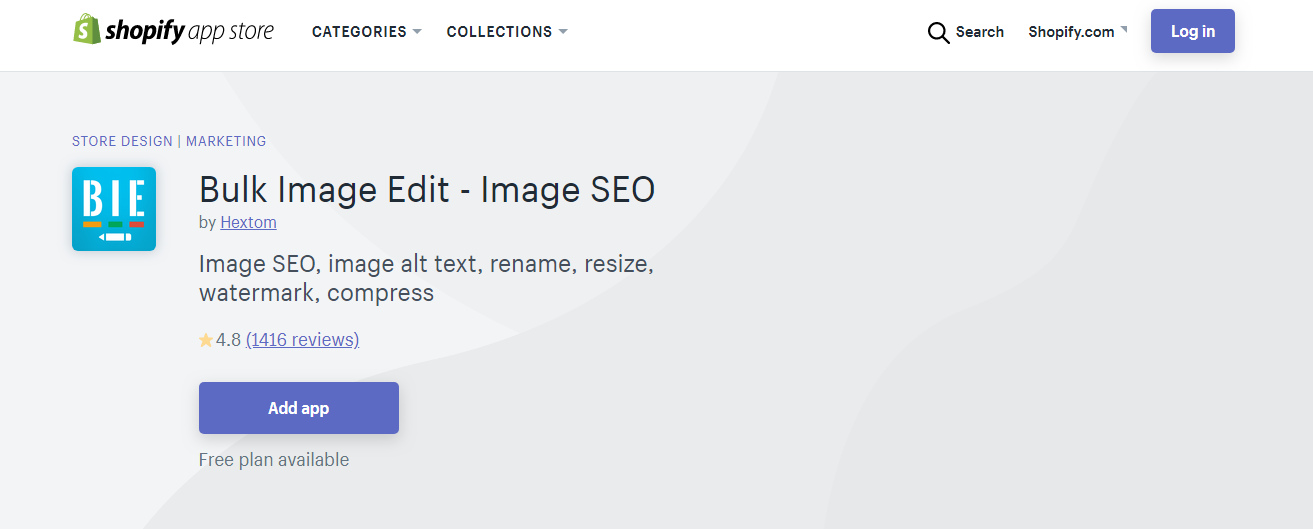1313x529 pixels.
Task: Go to Marketing category
Action: 226,141
